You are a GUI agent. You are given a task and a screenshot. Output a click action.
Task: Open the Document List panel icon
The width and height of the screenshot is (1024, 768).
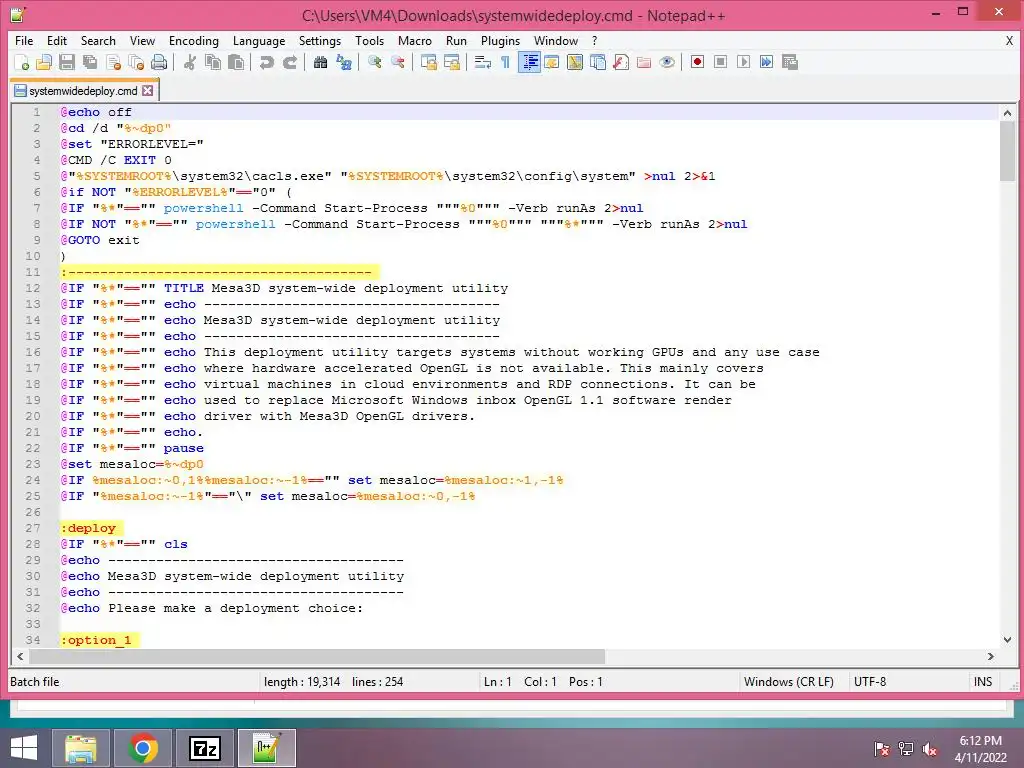click(598, 62)
